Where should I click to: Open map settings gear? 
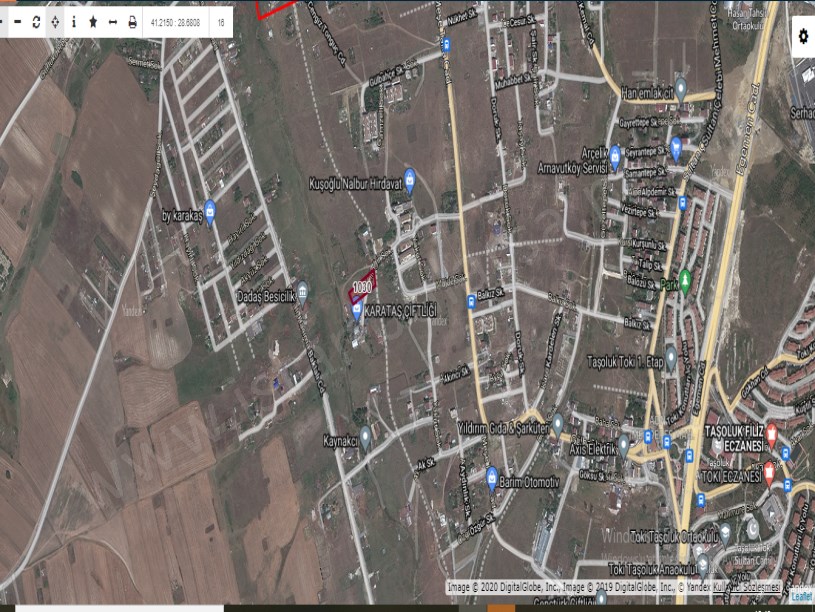pos(803,36)
